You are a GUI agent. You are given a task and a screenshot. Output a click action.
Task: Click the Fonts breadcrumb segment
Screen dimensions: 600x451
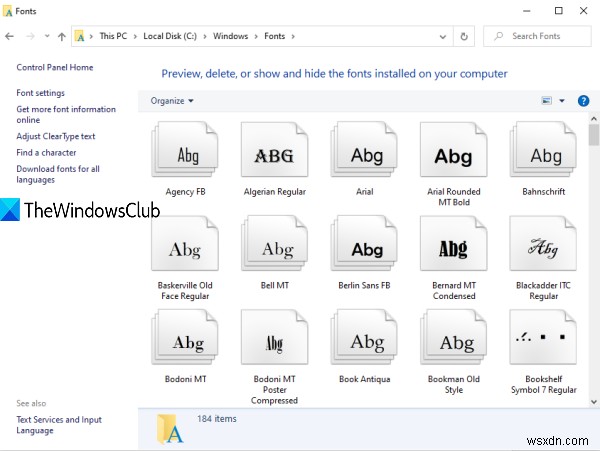pos(274,36)
